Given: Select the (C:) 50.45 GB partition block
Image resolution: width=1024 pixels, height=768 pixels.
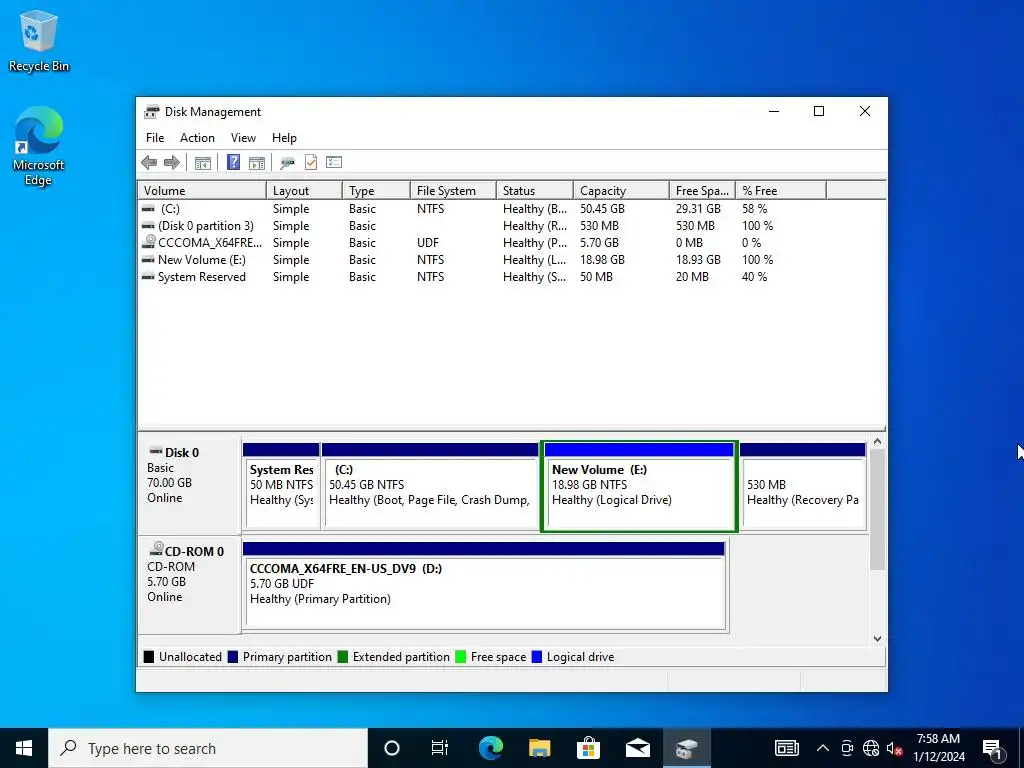Looking at the screenshot, I should tap(430, 487).
